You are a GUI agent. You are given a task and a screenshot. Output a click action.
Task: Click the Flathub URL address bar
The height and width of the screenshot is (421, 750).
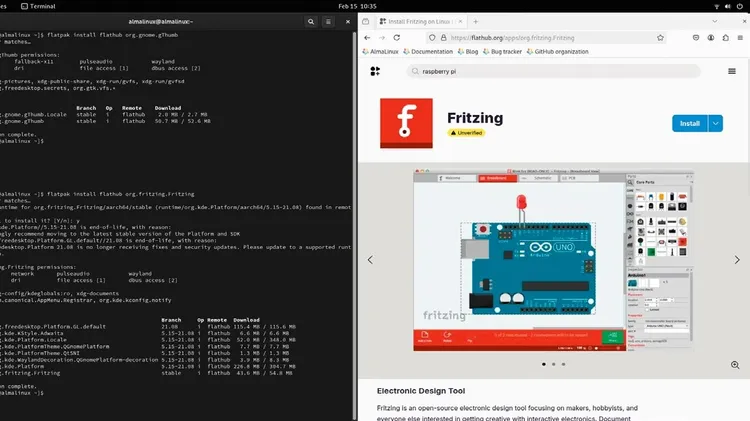click(x=545, y=38)
